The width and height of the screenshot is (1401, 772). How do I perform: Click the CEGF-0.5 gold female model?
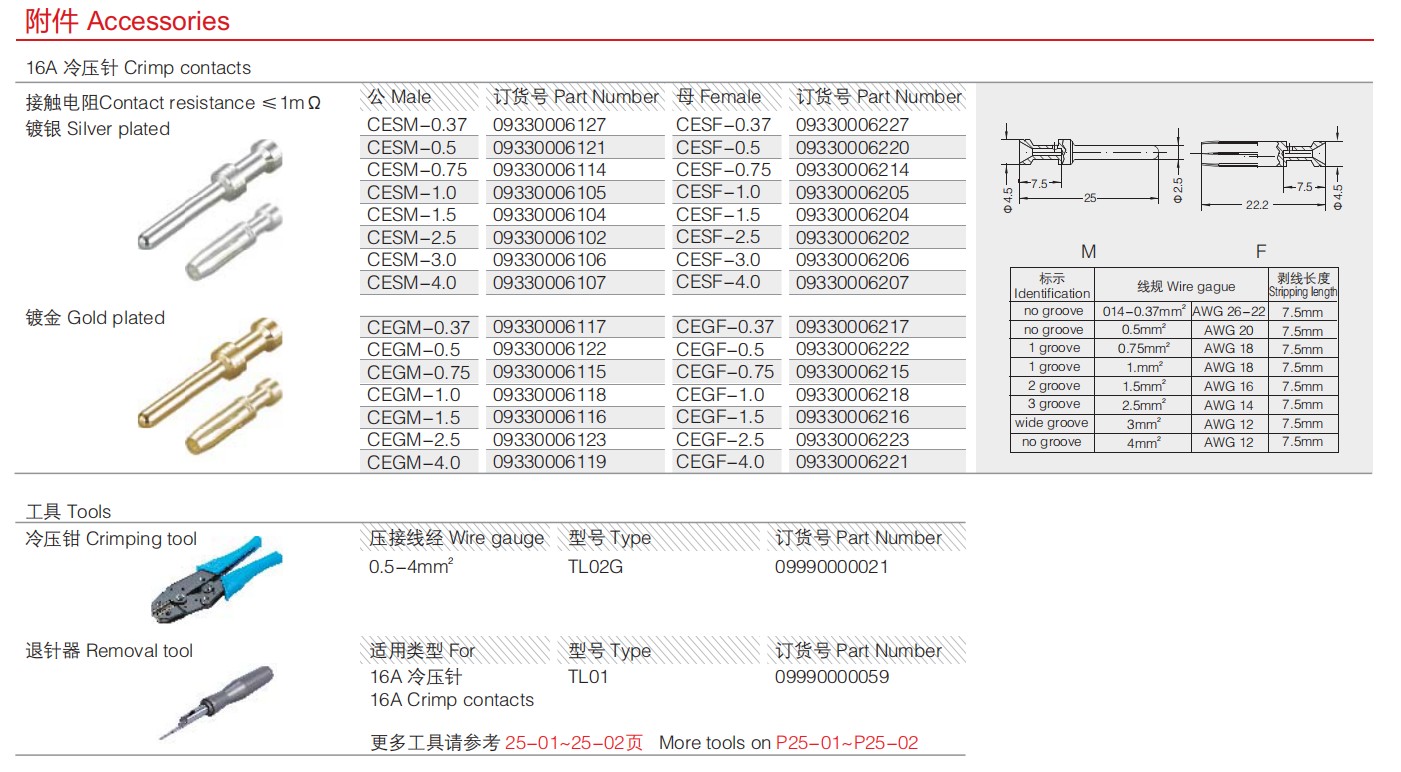coord(719,349)
